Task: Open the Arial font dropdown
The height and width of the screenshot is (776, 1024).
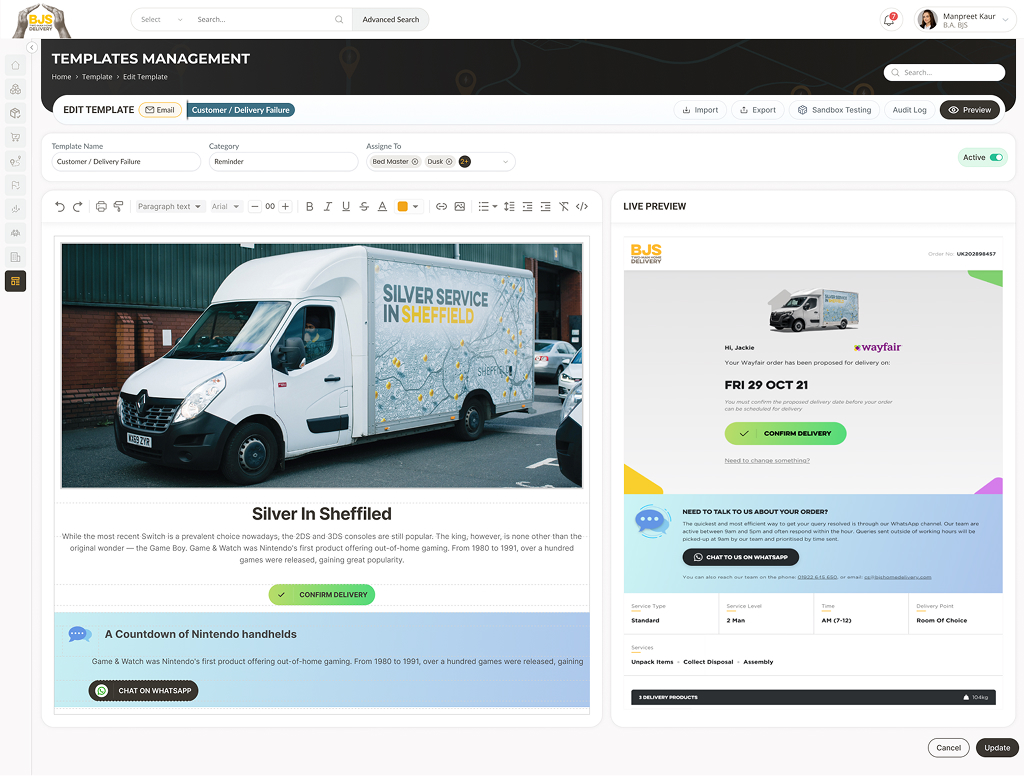Action: tap(226, 207)
